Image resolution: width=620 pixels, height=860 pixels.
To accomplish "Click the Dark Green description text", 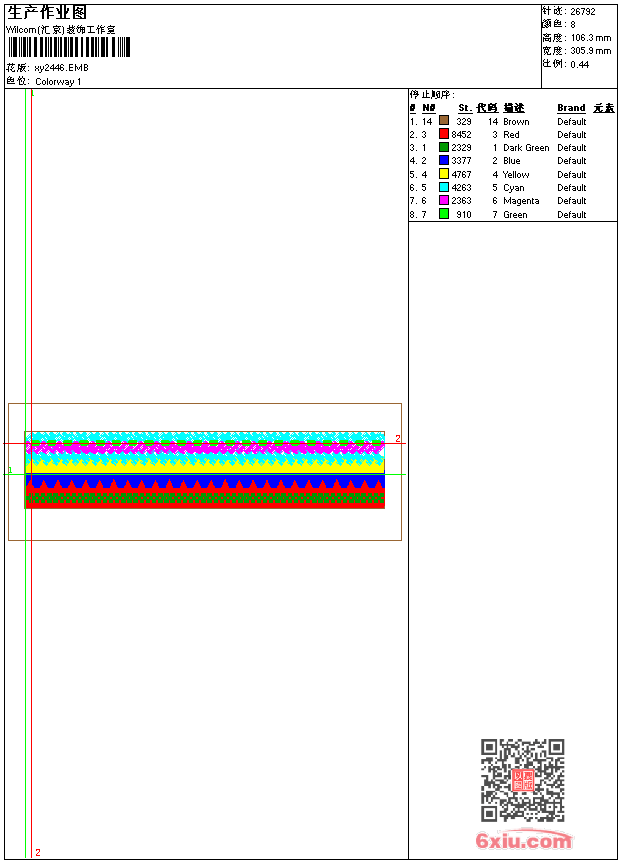I will pyautogui.click(x=526, y=148).
